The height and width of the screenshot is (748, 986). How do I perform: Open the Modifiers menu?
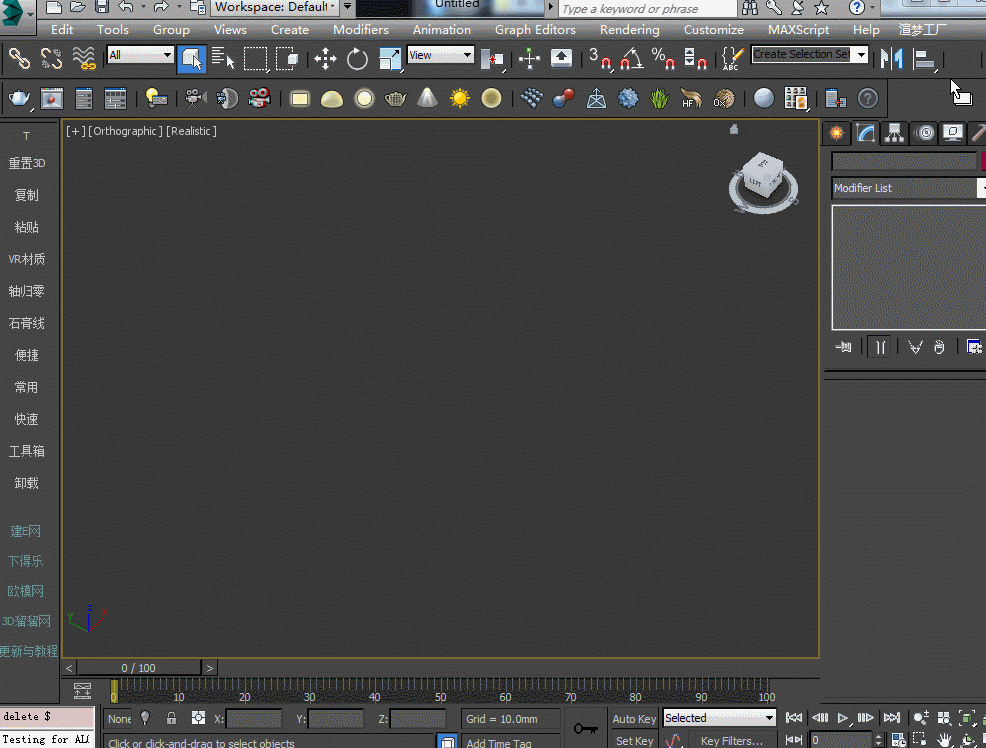(x=360, y=30)
